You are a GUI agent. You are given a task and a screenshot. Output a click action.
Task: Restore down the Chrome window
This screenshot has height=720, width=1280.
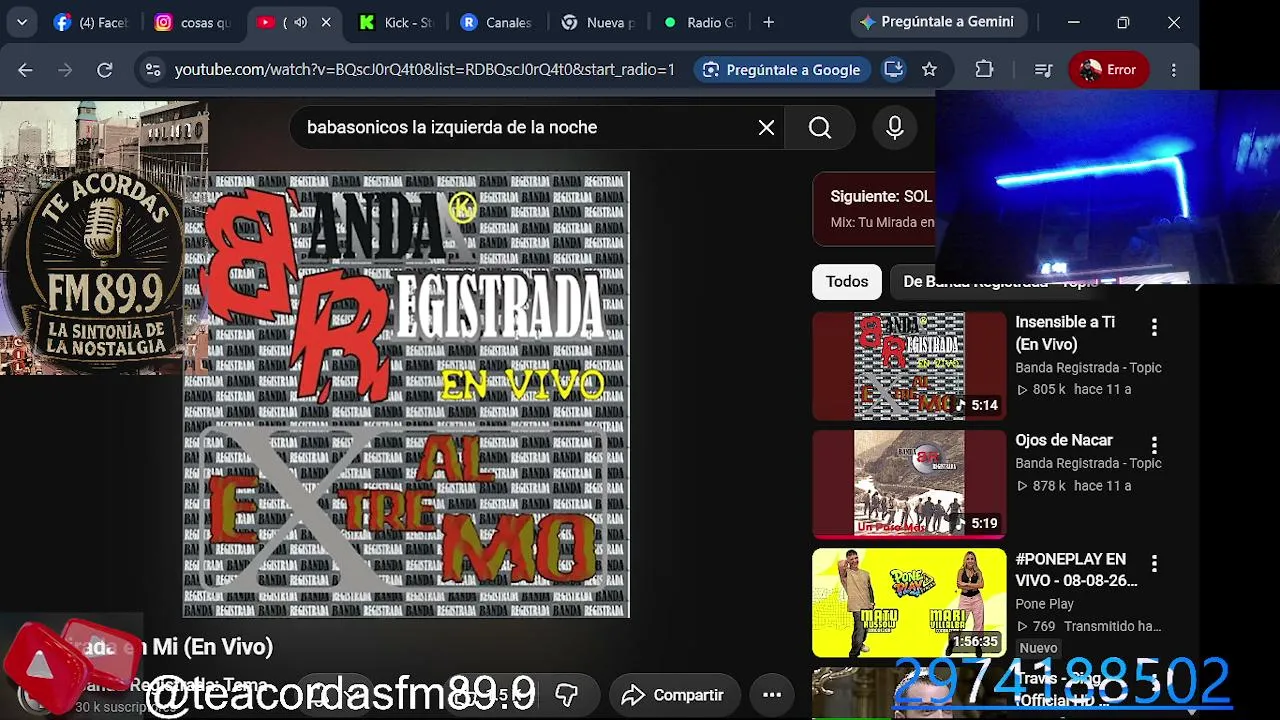(1123, 22)
